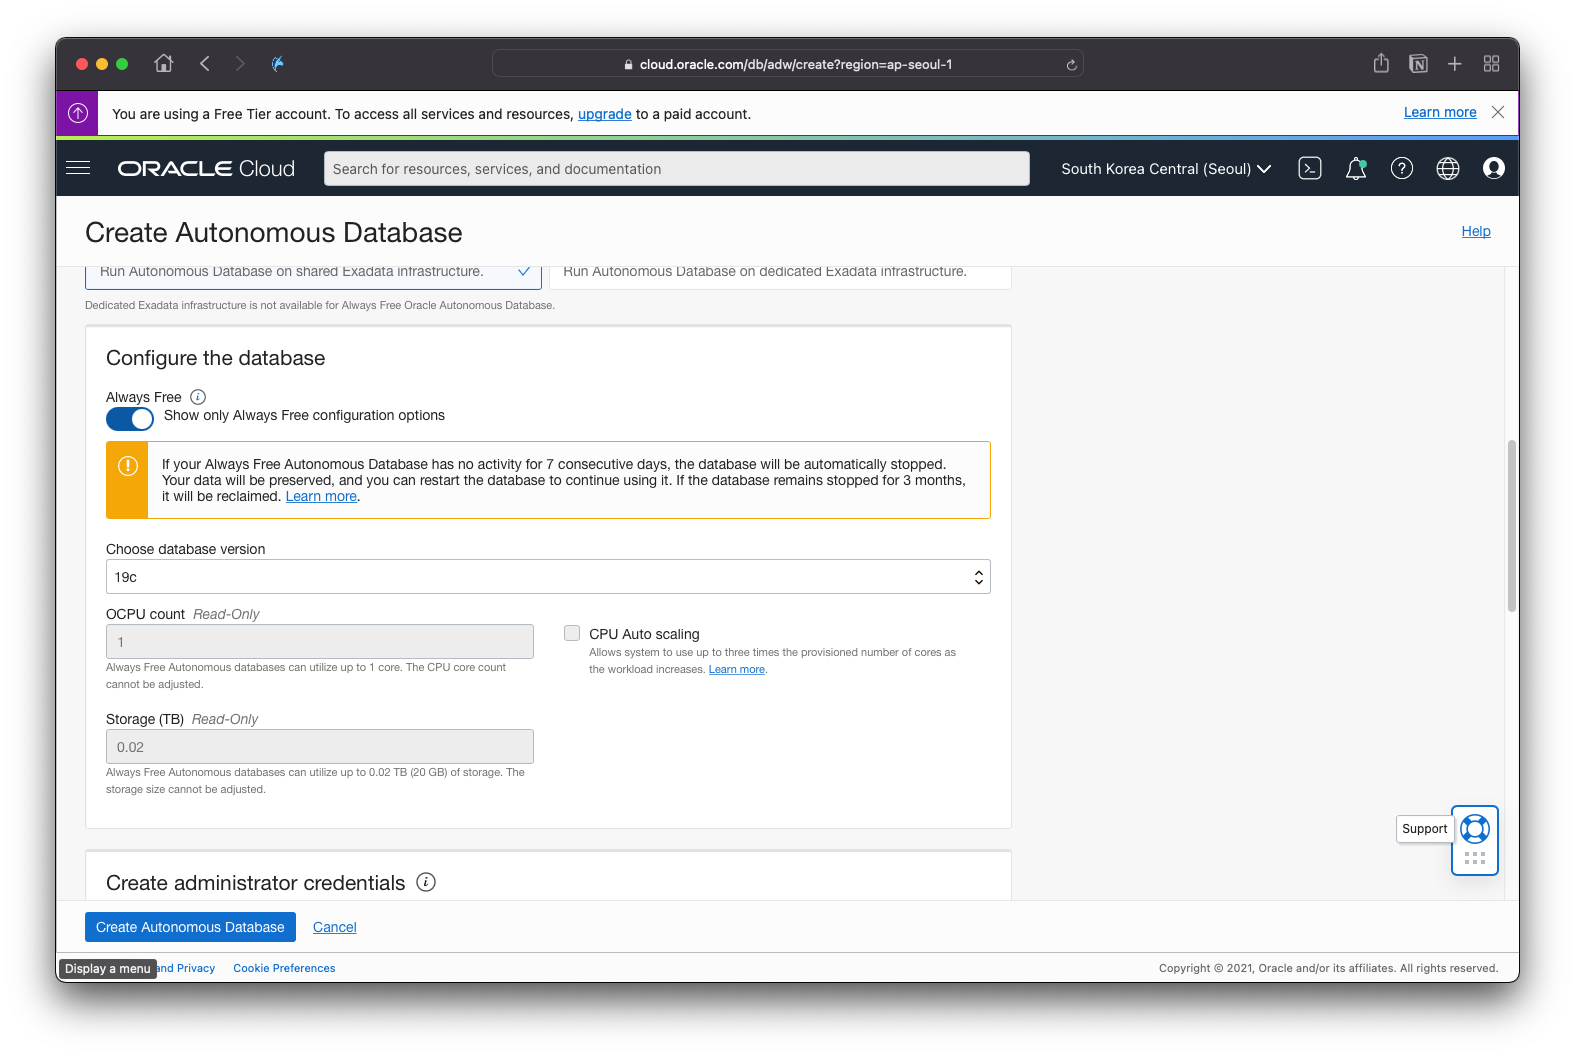Enable the CPU Auto scaling checkbox
Screen dimensions: 1575x1056
(x=572, y=633)
